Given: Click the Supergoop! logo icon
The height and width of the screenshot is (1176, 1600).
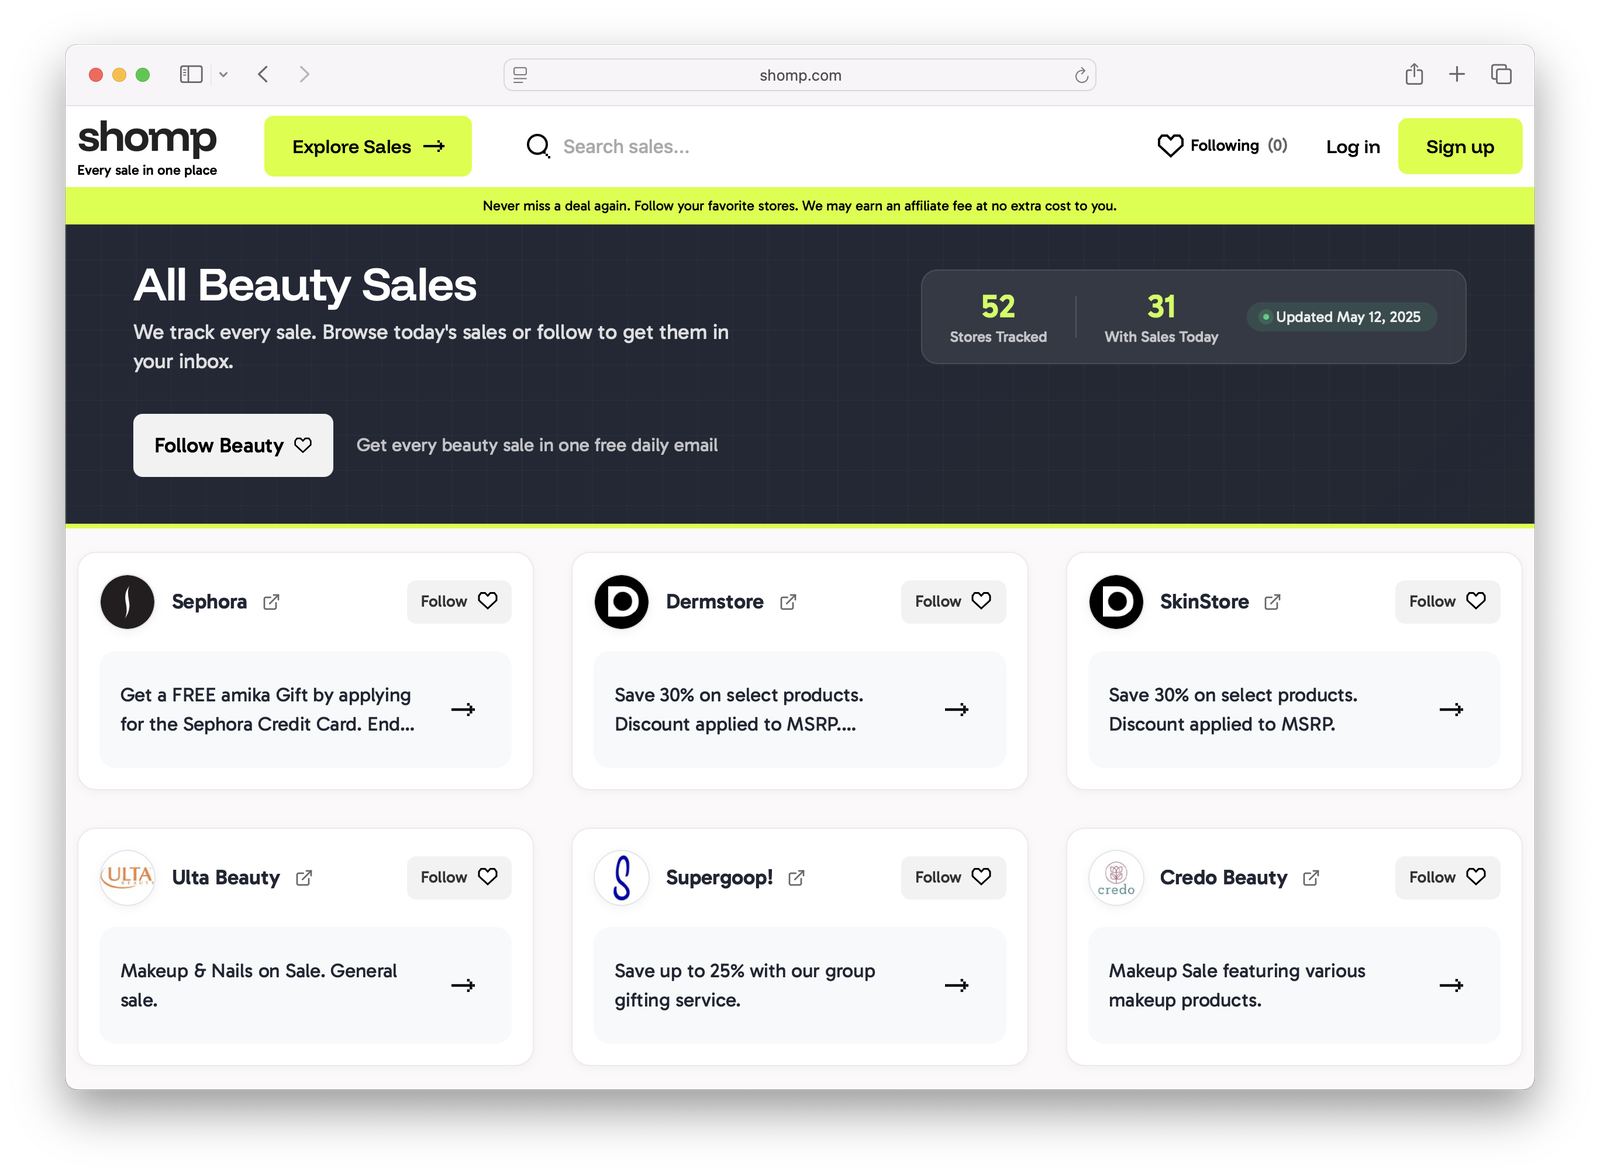Looking at the screenshot, I should 622,878.
